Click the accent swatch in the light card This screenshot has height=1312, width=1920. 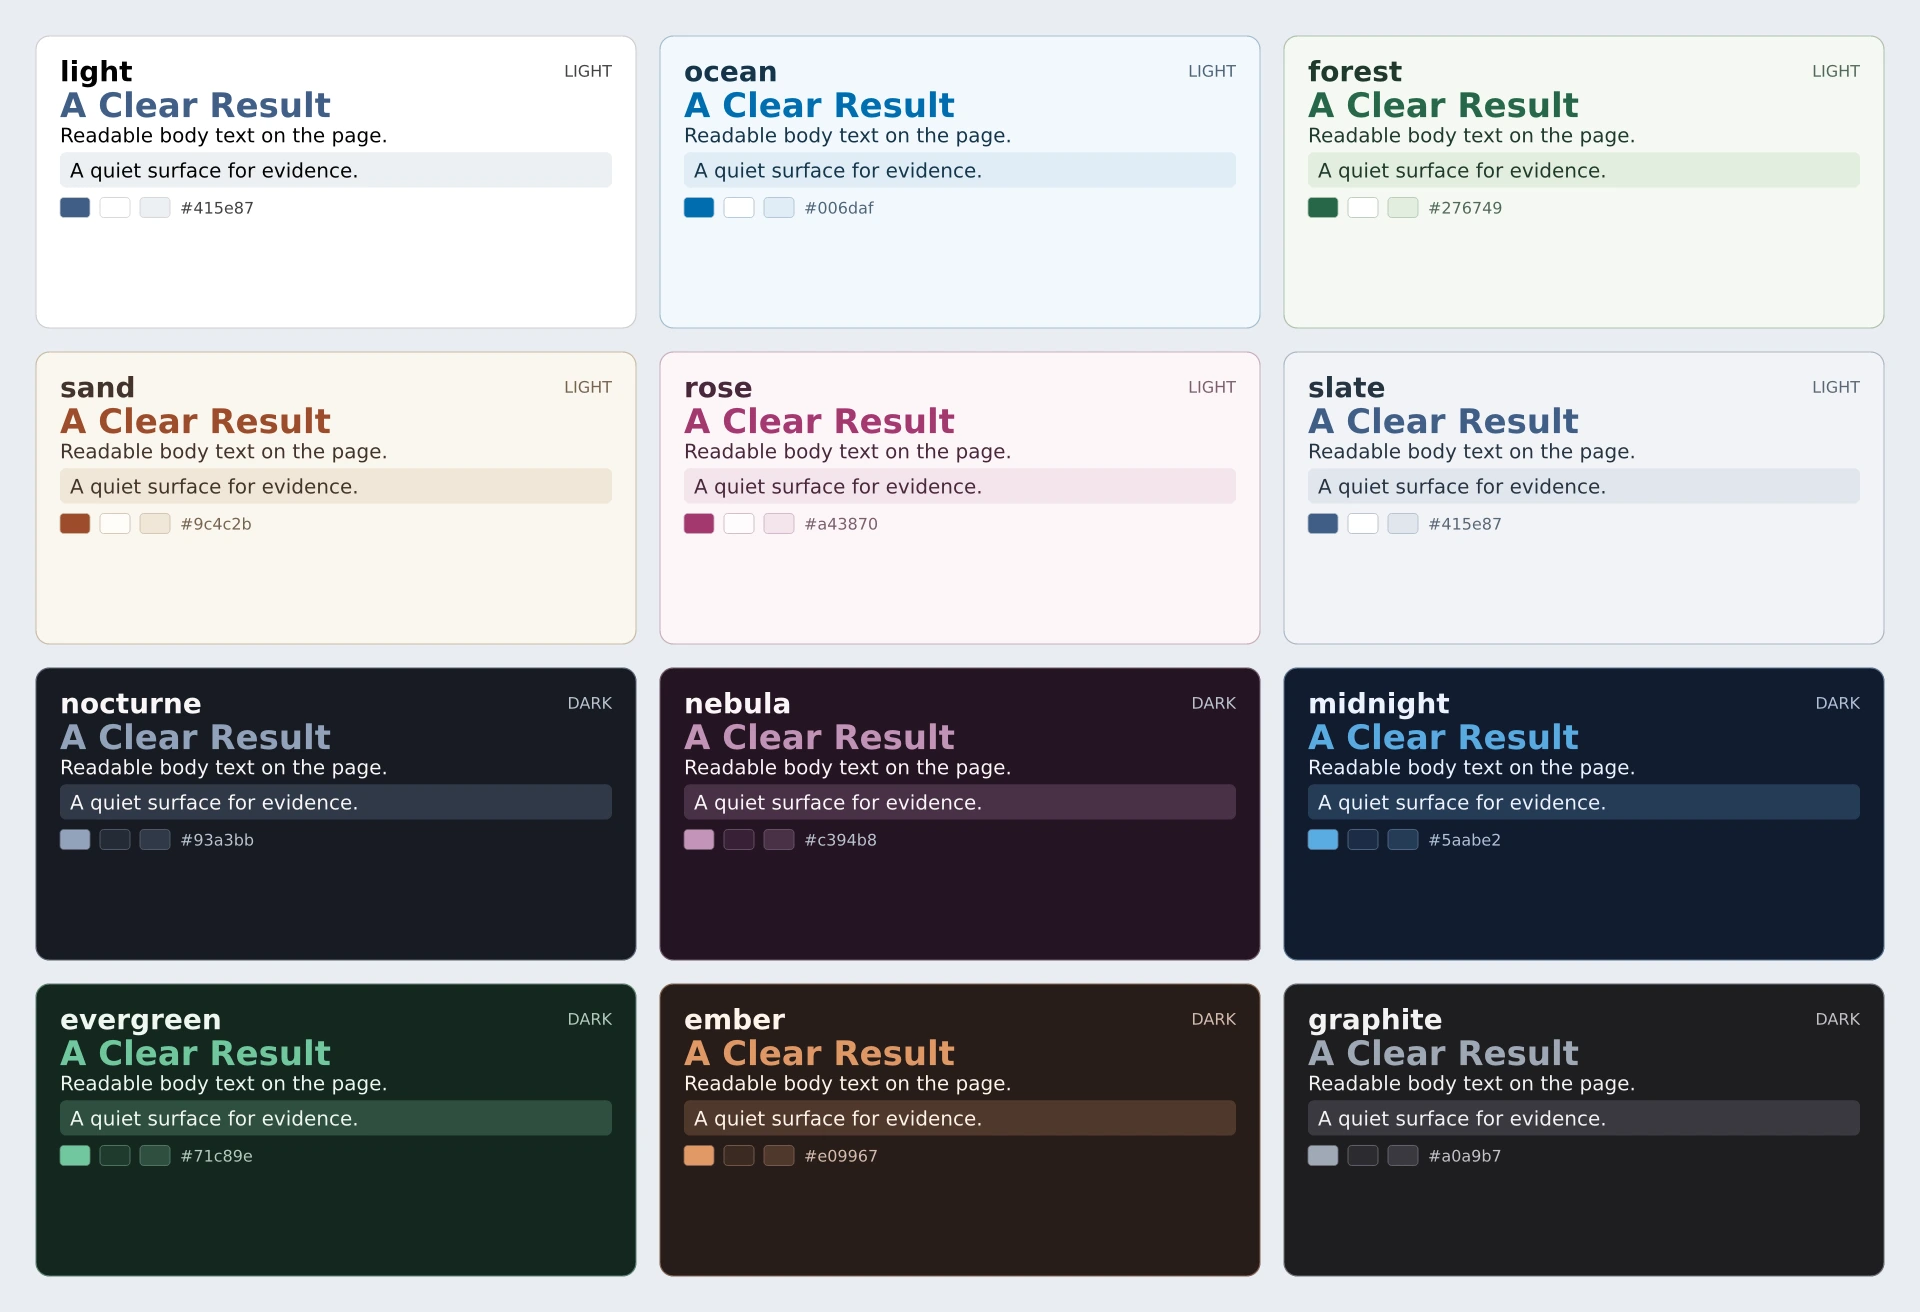pos(75,208)
